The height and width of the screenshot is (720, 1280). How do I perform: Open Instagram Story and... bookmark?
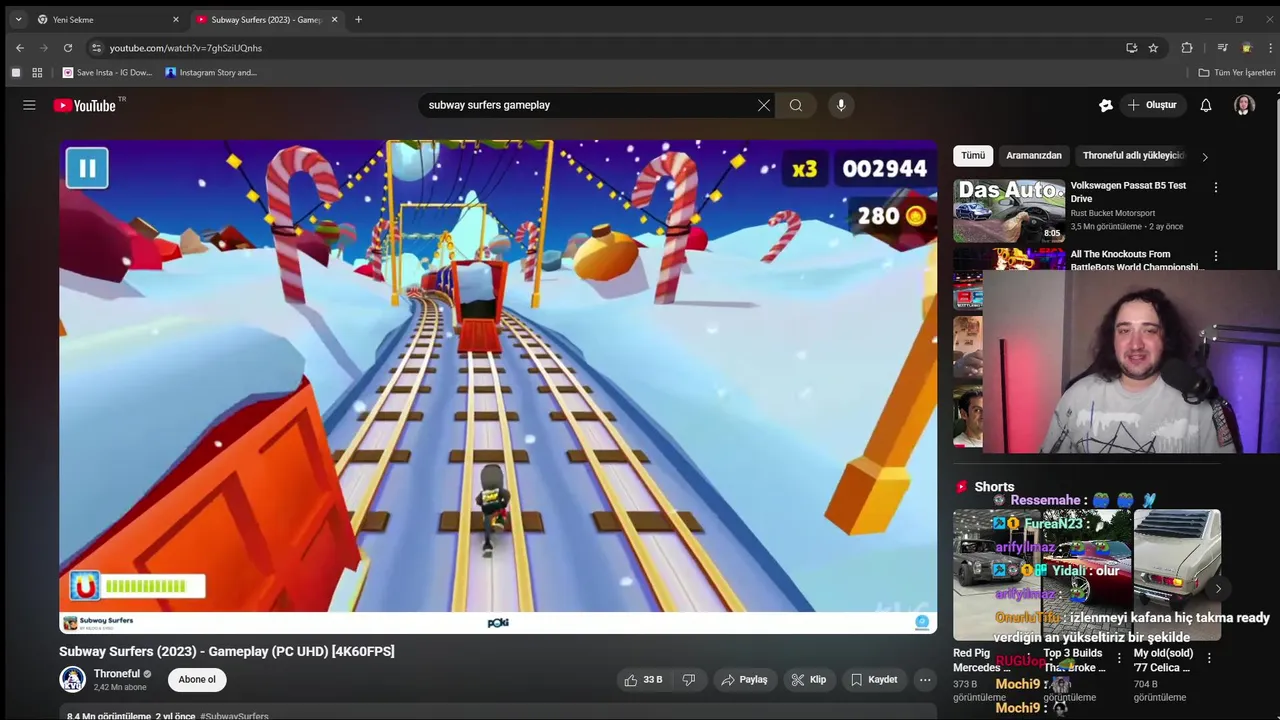(211, 73)
